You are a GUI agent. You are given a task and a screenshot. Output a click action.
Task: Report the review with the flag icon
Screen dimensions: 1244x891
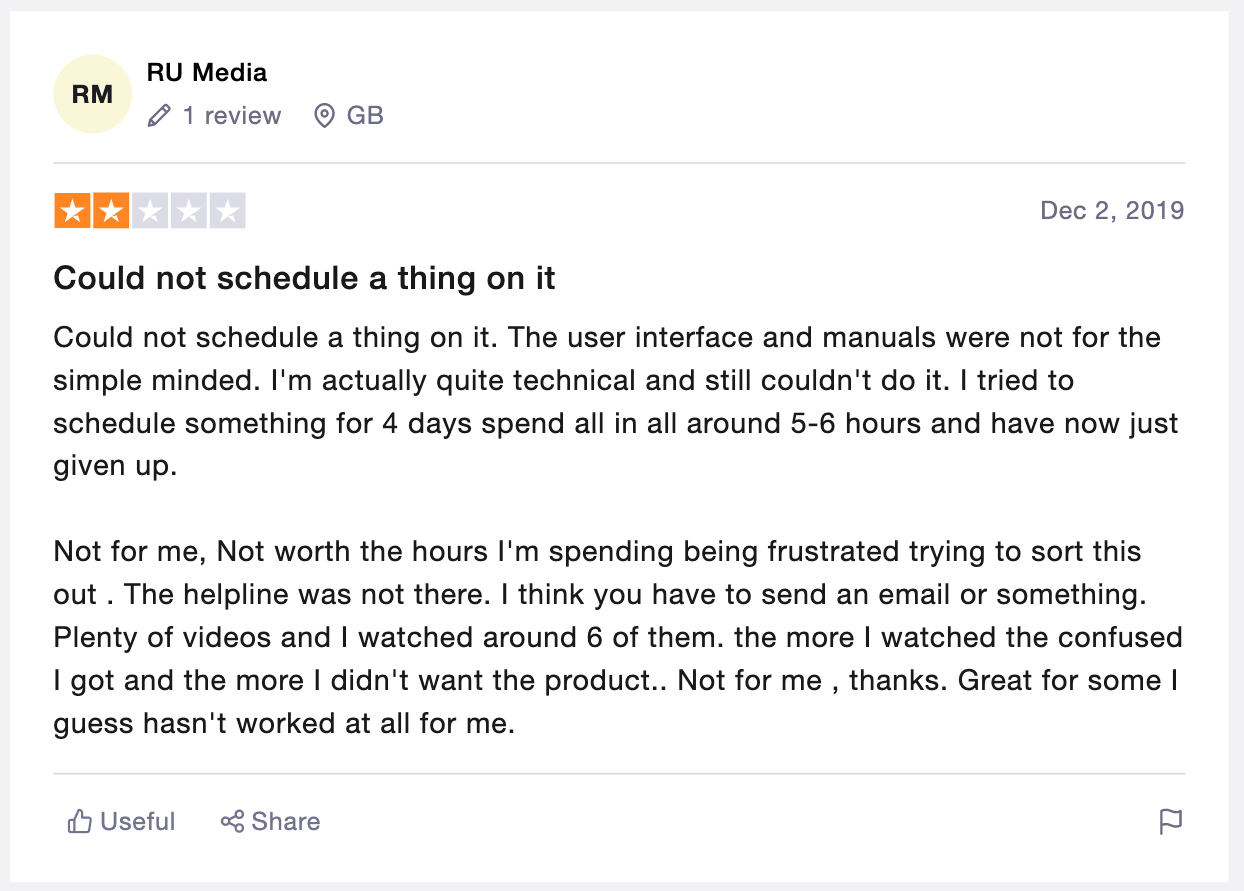pyautogui.click(x=1170, y=822)
